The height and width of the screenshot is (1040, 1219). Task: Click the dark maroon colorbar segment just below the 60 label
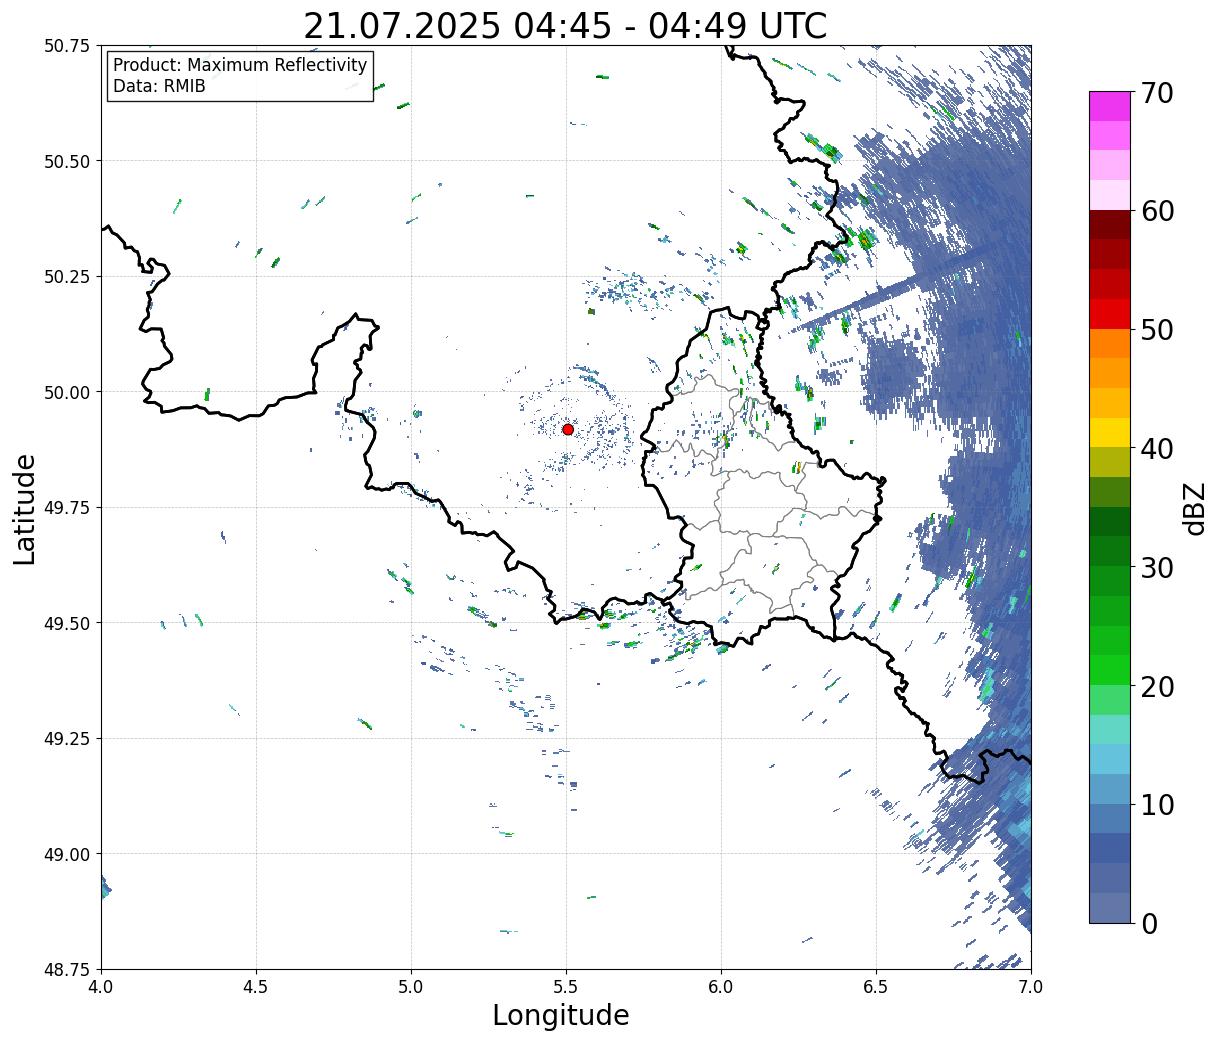[x=1110, y=225]
